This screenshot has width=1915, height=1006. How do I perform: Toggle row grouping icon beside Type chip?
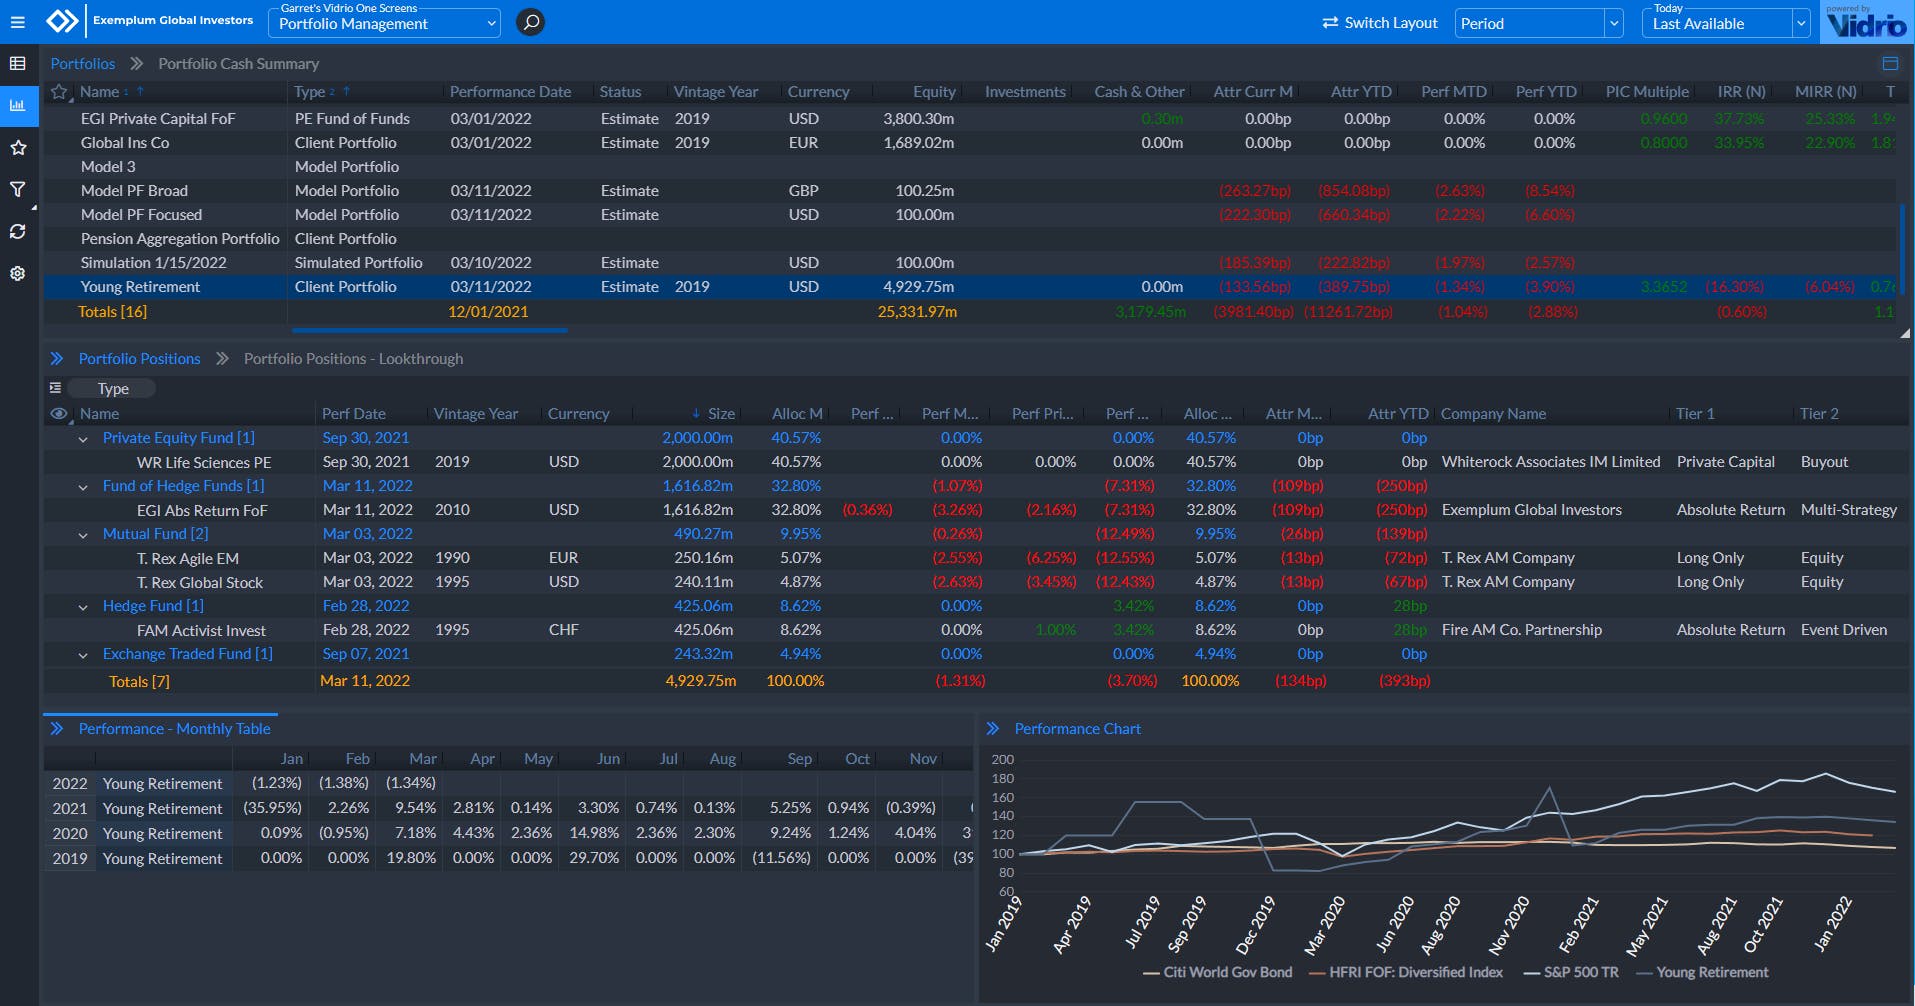pos(56,388)
